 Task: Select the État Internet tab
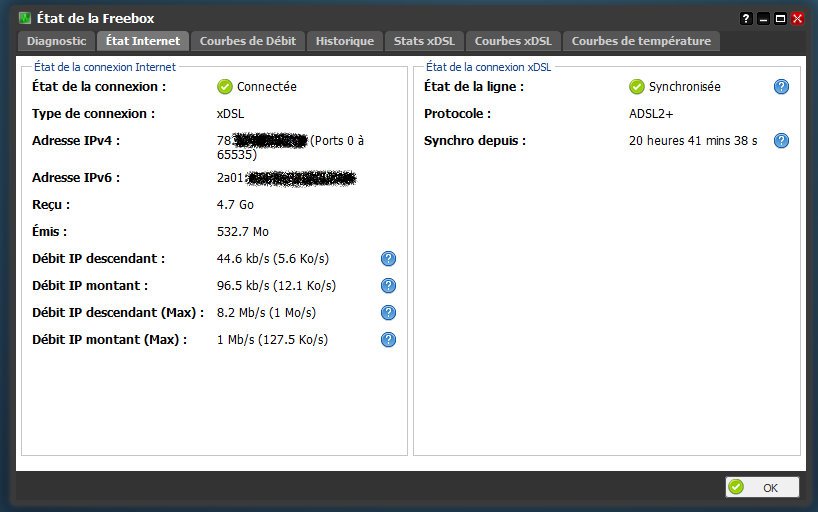tap(143, 41)
